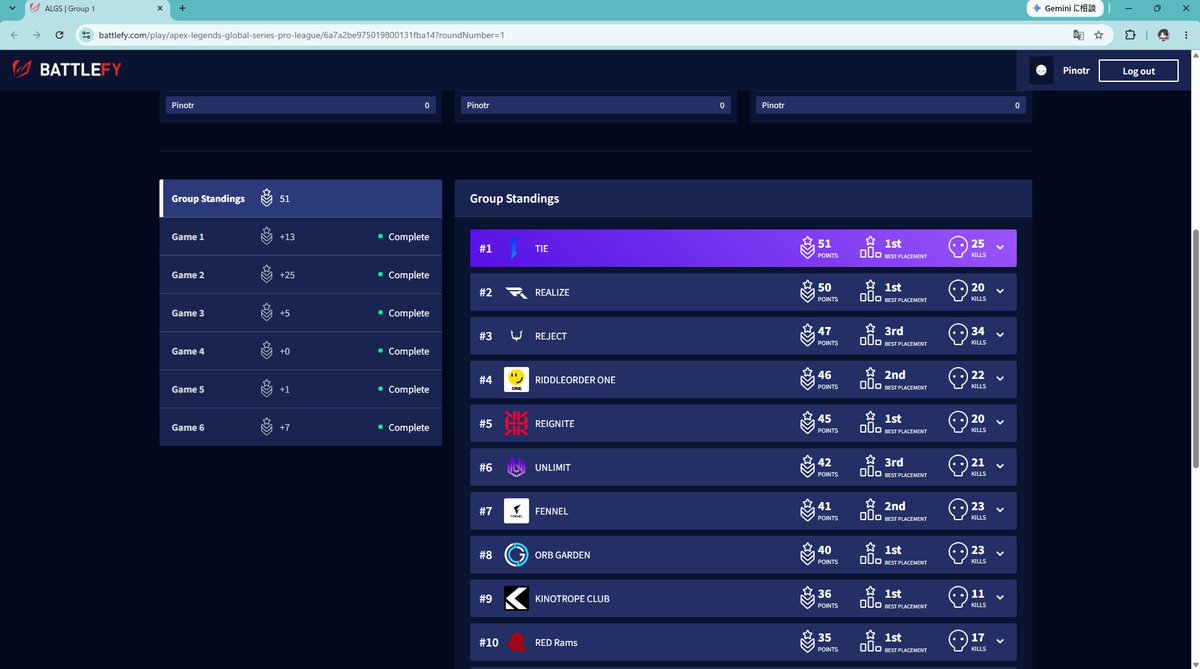Expand the FENNEL row chevron
The width and height of the screenshot is (1200, 669).
point(1000,511)
